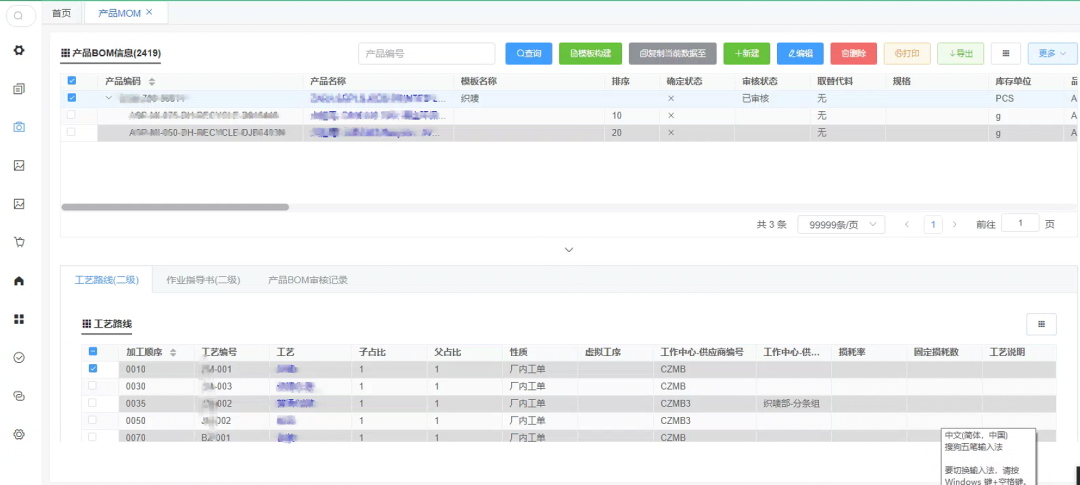The image size is (1080, 485).
Task: Go to the home sidebar icon
Action: [19, 280]
